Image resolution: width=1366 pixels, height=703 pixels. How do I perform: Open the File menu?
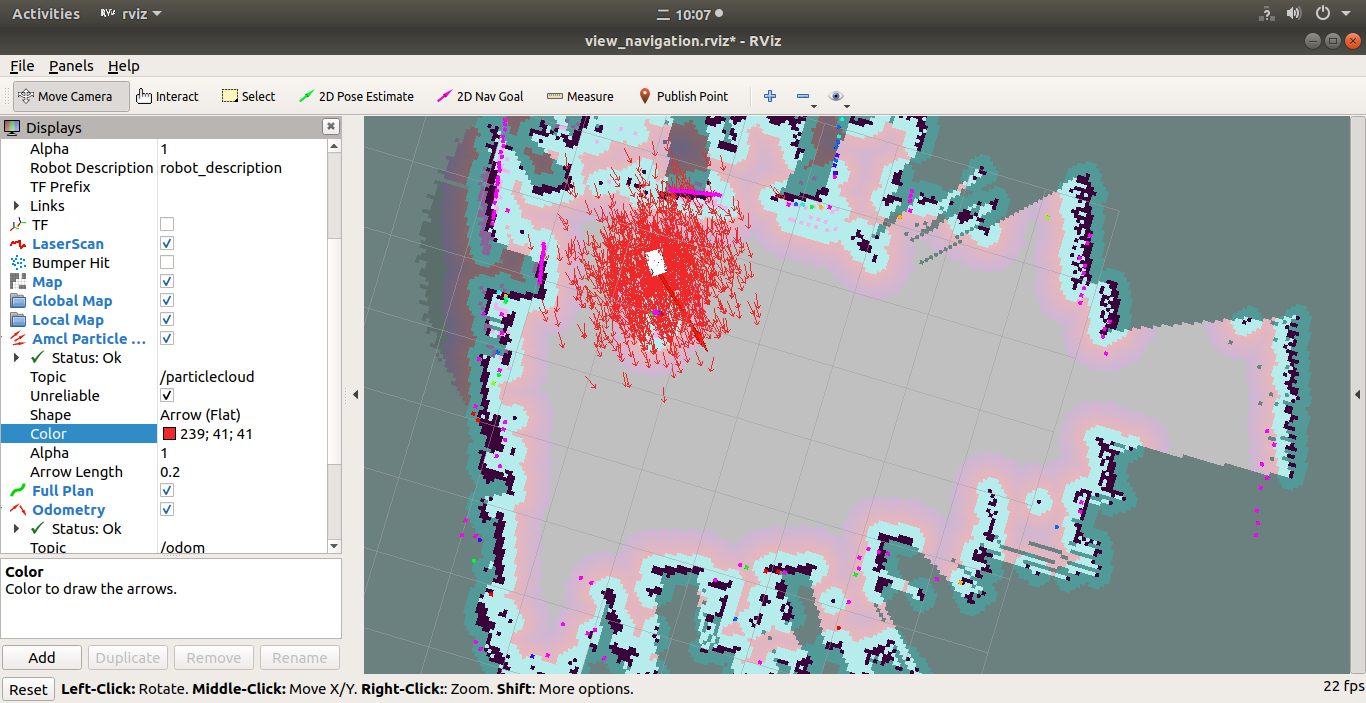[22, 66]
